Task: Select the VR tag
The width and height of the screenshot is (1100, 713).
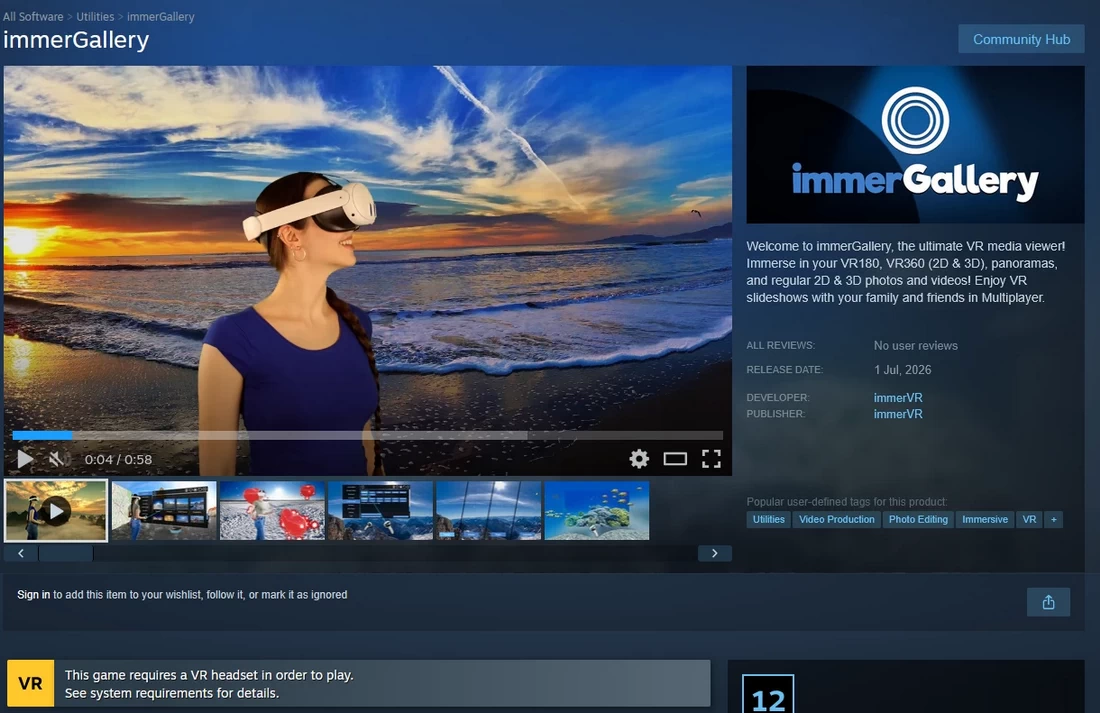Action: (x=1029, y=519)
